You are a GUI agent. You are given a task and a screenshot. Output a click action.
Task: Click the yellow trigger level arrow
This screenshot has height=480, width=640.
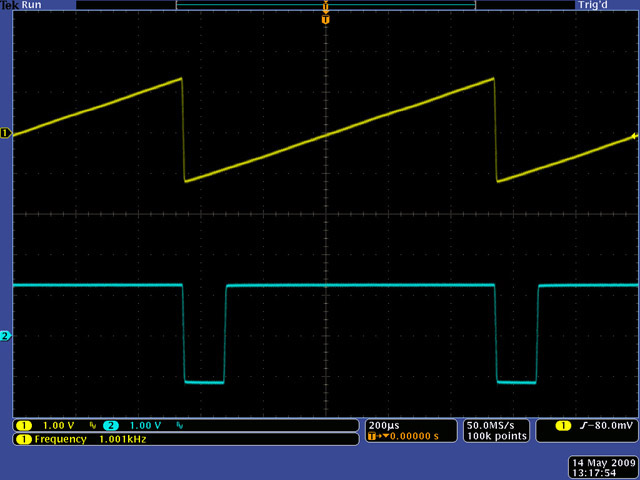click(x=634, y=137)
